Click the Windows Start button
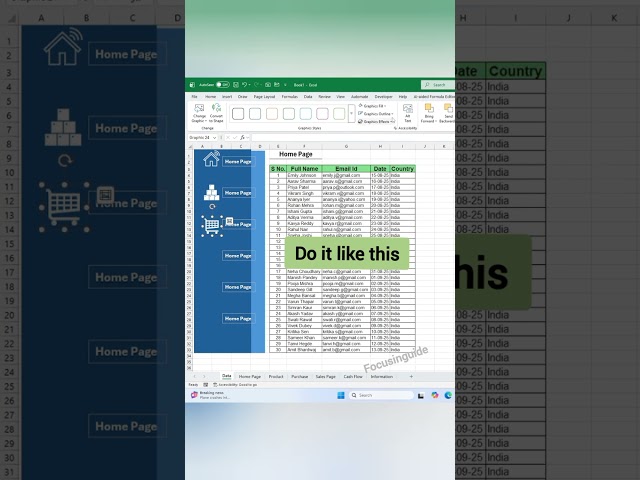The image size is (640, 480). coord(341,395)
